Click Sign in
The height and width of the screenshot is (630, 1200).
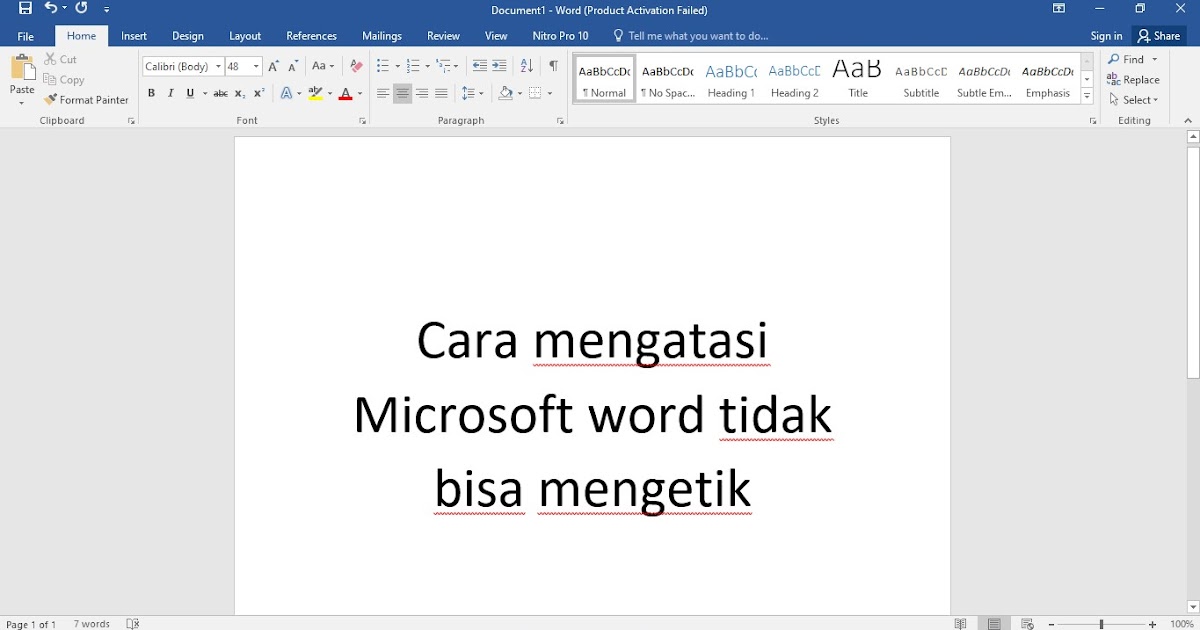coord(1106,36)
